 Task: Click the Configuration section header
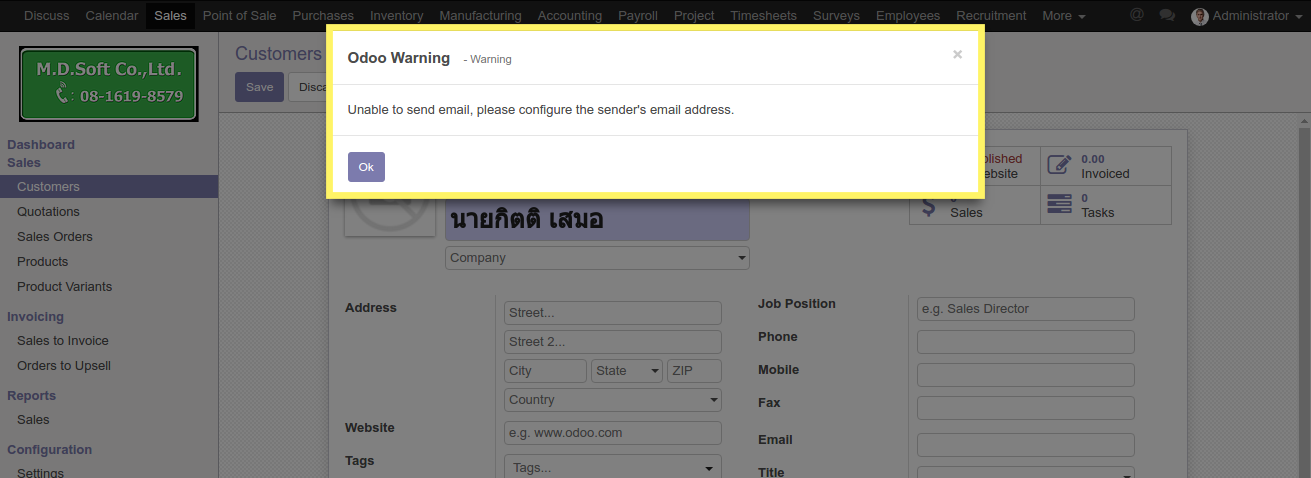tap(50, 450)
